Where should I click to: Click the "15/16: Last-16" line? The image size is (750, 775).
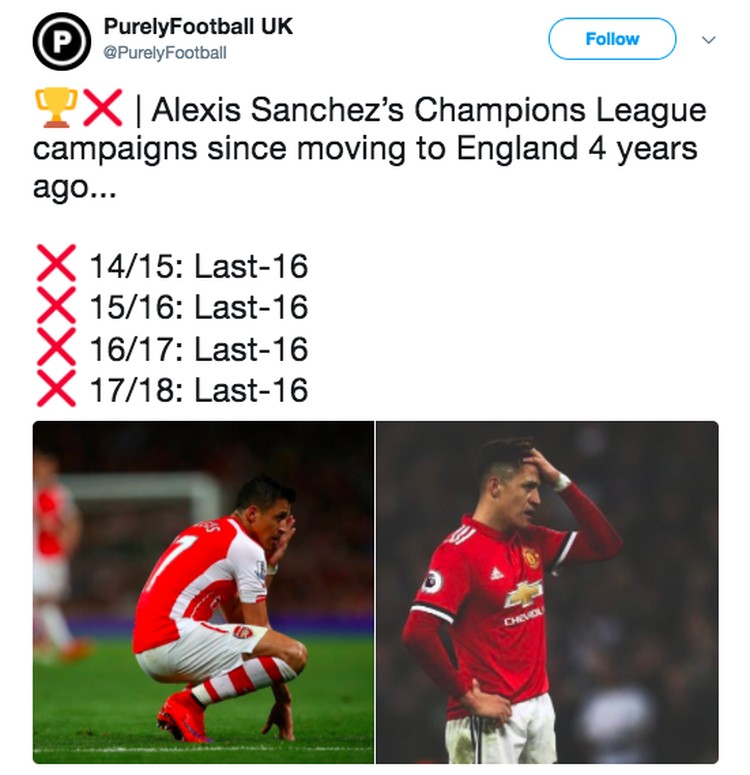coord(198,308)
